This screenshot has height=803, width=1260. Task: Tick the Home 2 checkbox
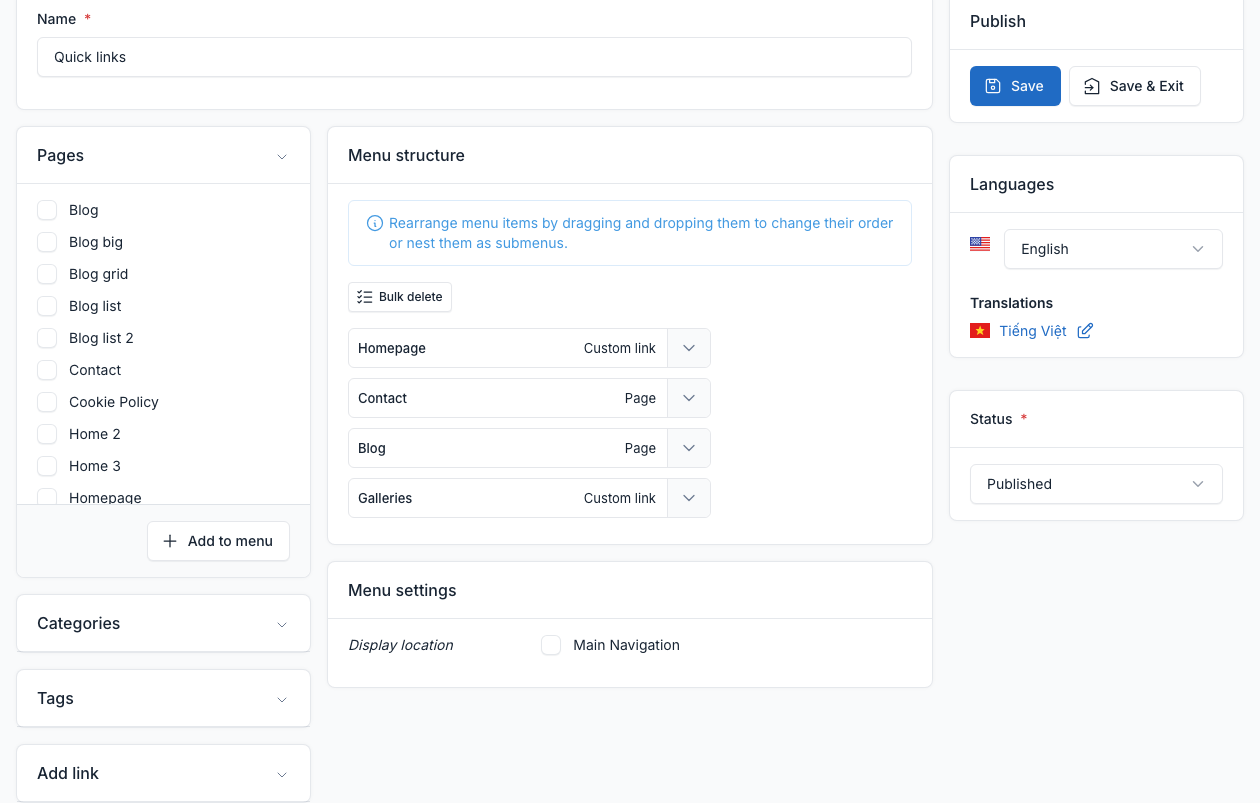(47, 434)
